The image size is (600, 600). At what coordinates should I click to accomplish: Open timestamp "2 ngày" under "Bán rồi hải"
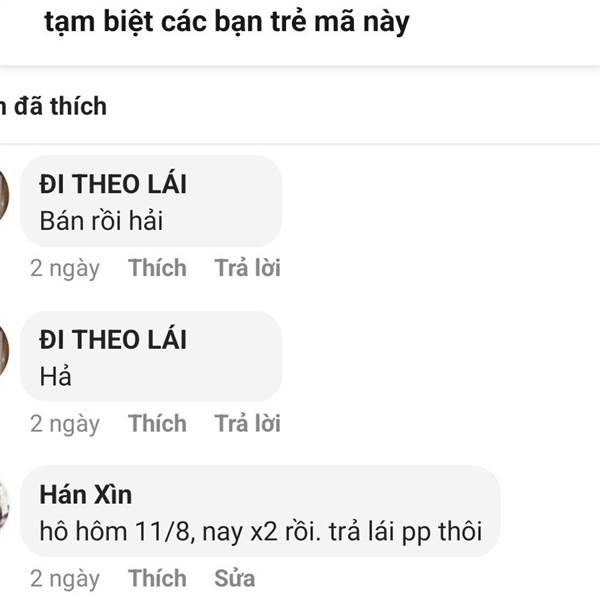pos(65,269)
